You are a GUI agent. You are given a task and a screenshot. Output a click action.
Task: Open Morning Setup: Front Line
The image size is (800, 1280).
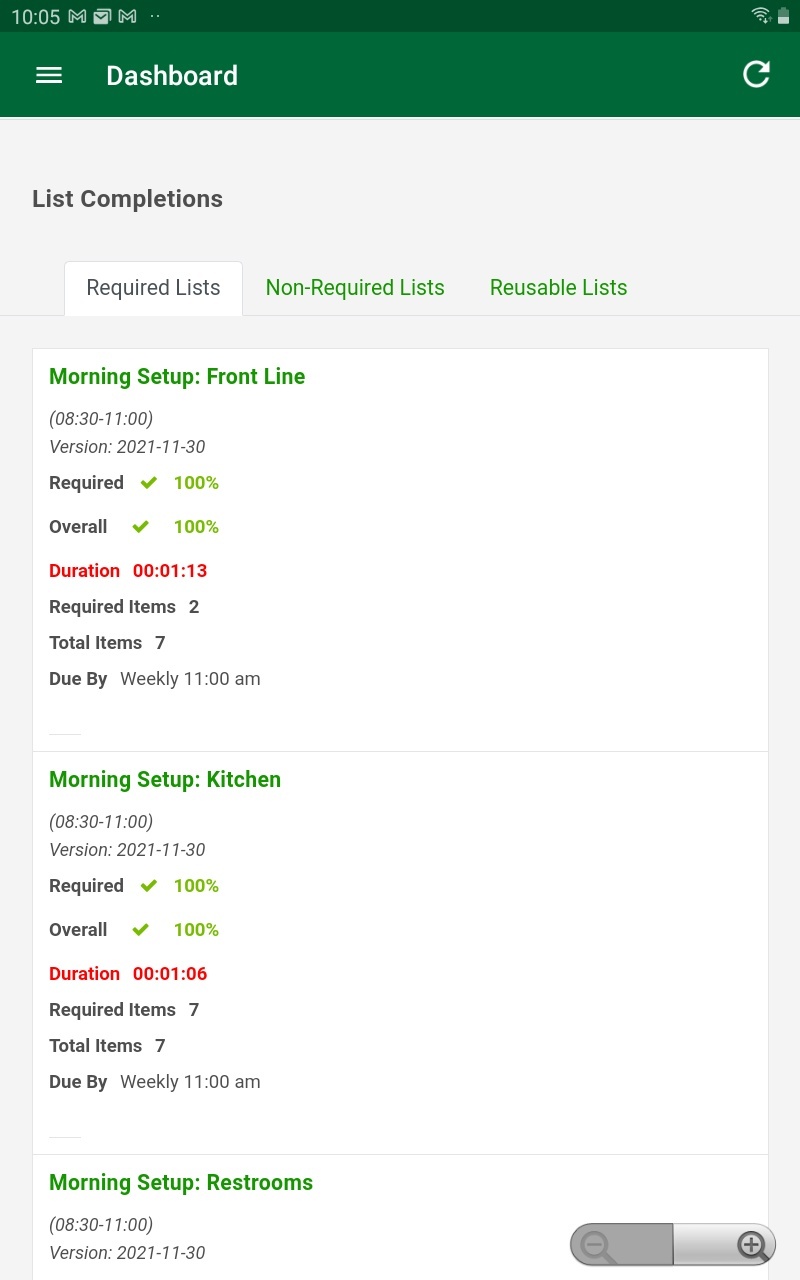177,377
